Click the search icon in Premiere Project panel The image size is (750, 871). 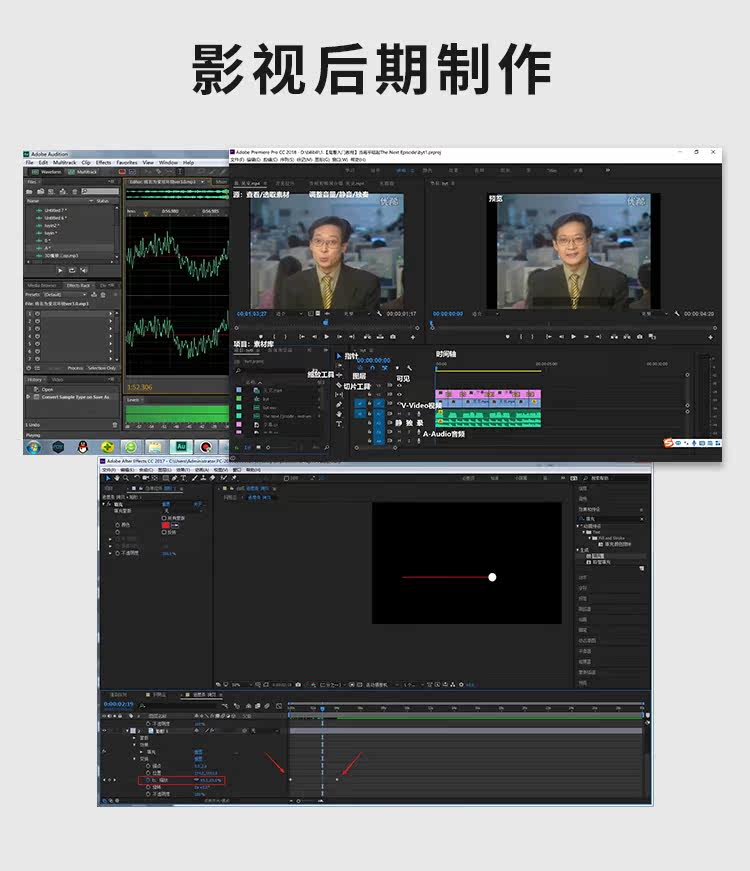tap(238, 371)
